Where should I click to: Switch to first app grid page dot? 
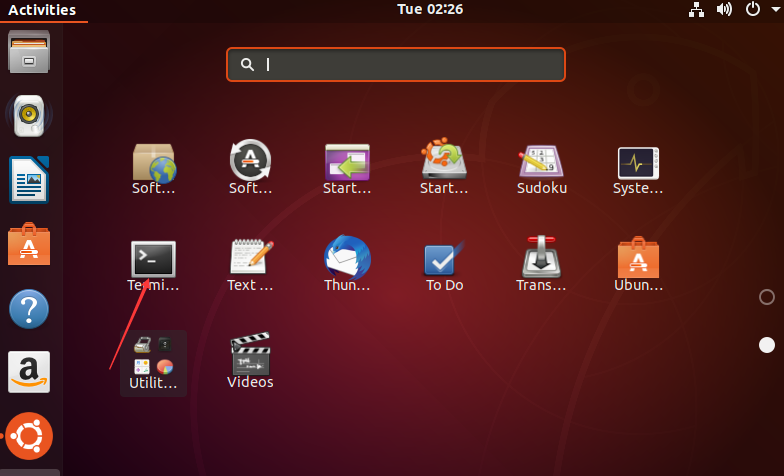[x=767, y=297]
